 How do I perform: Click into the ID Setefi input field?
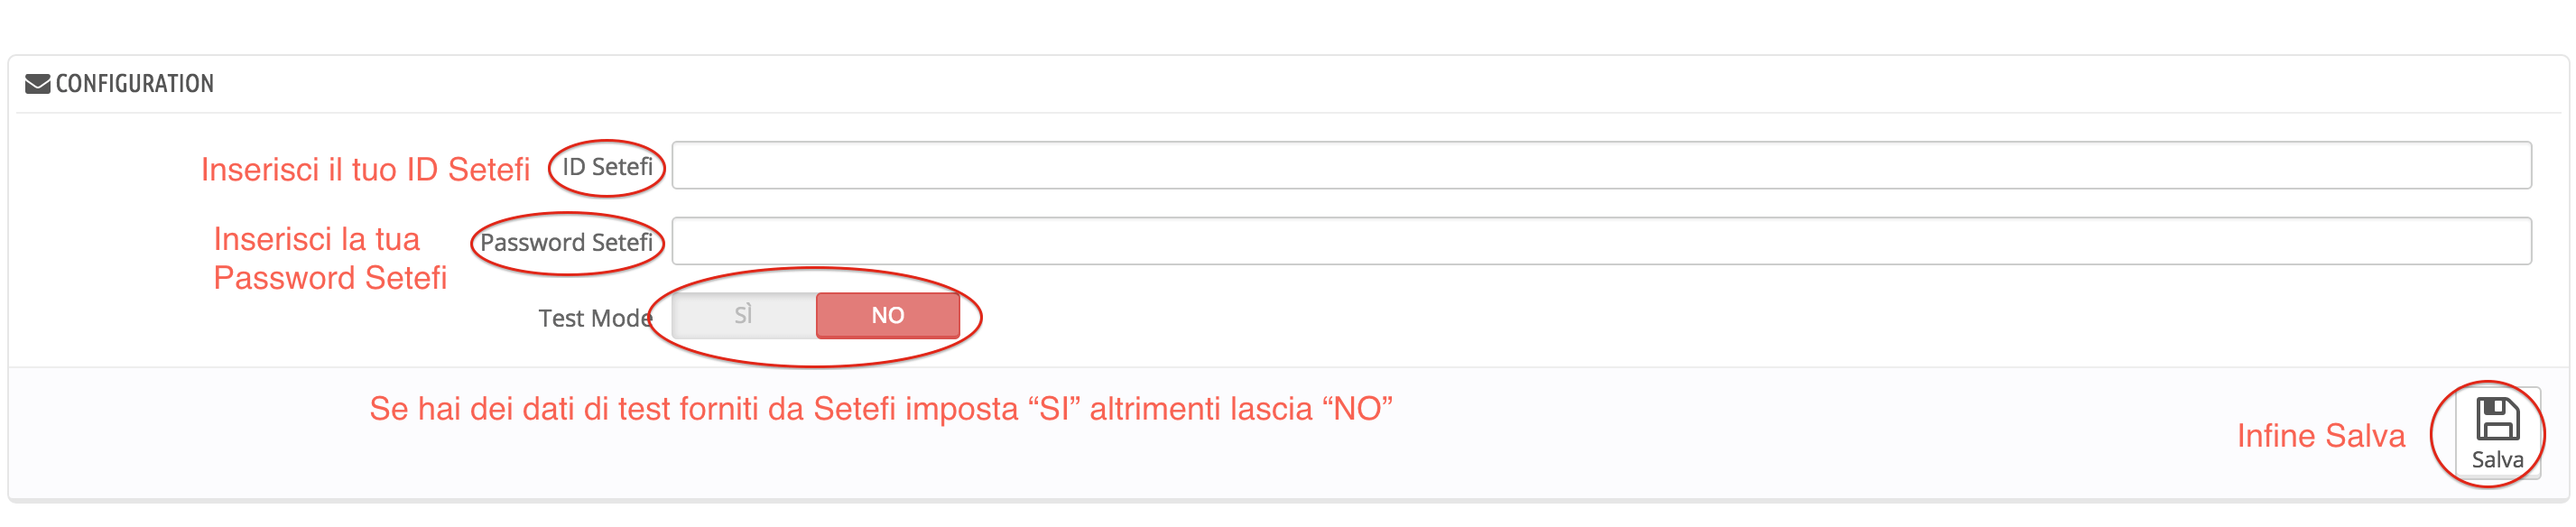(x=1601, y=166)
